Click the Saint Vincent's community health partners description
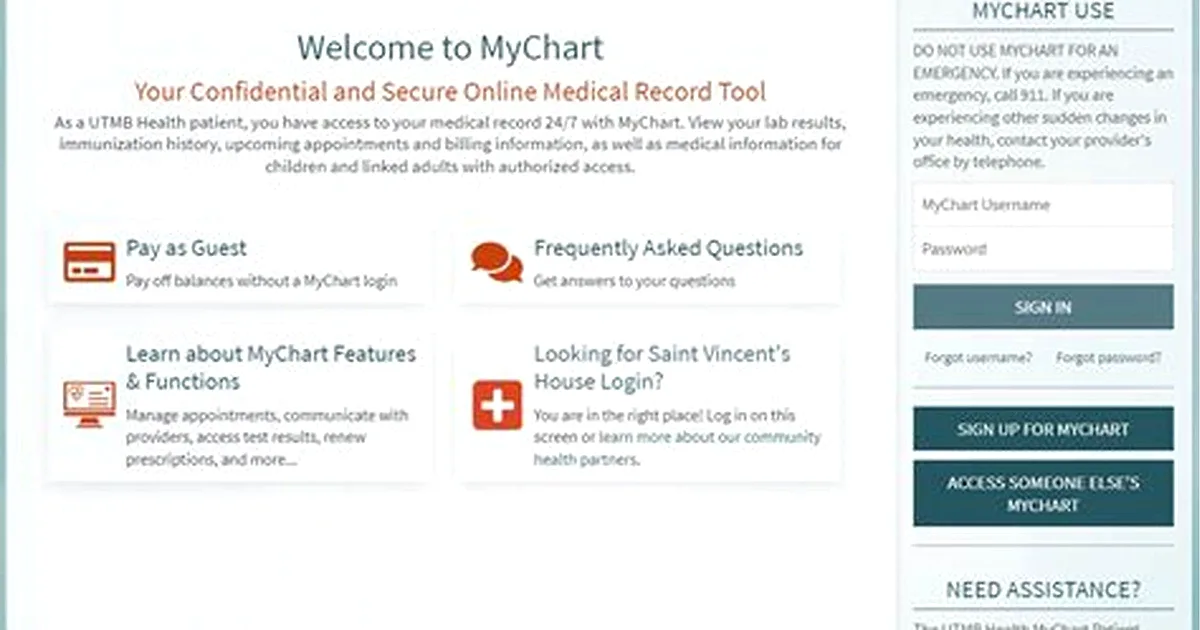 tap(677, 437)
